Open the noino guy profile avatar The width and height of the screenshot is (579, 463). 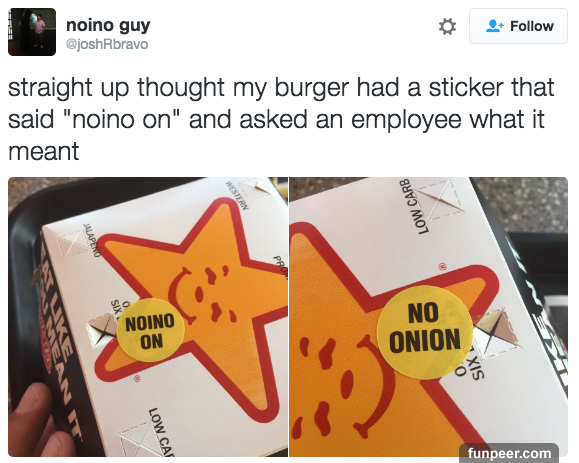pyautogui.click(x=32, y=32)
